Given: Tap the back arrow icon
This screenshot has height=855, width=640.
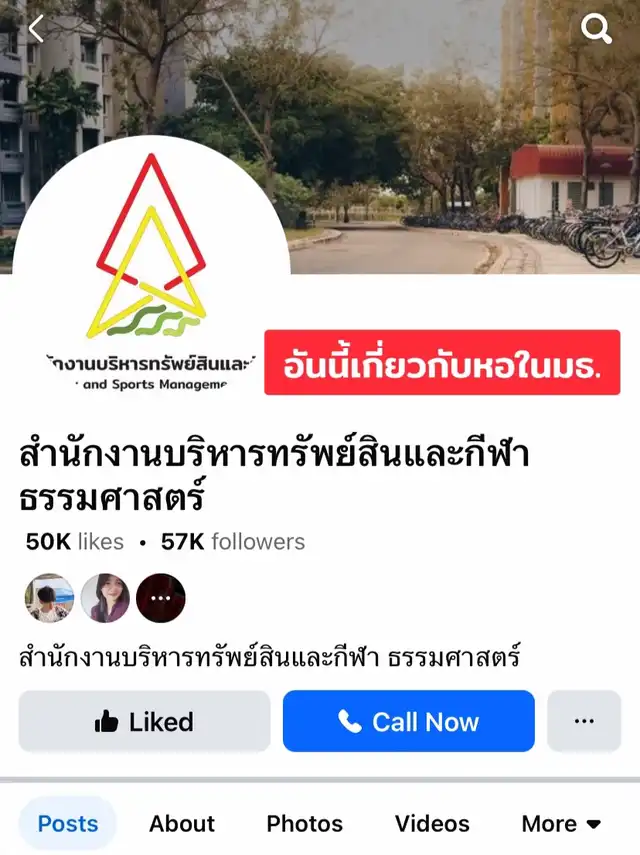Looking at the screenshot, I should [37, 29].
